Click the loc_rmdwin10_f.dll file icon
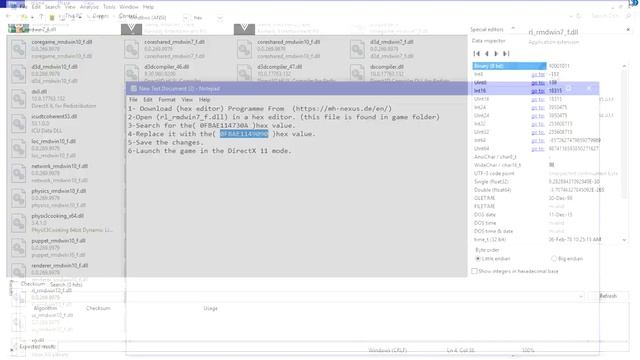This screenshot has height=360, width=640. [x=19, y=149]
